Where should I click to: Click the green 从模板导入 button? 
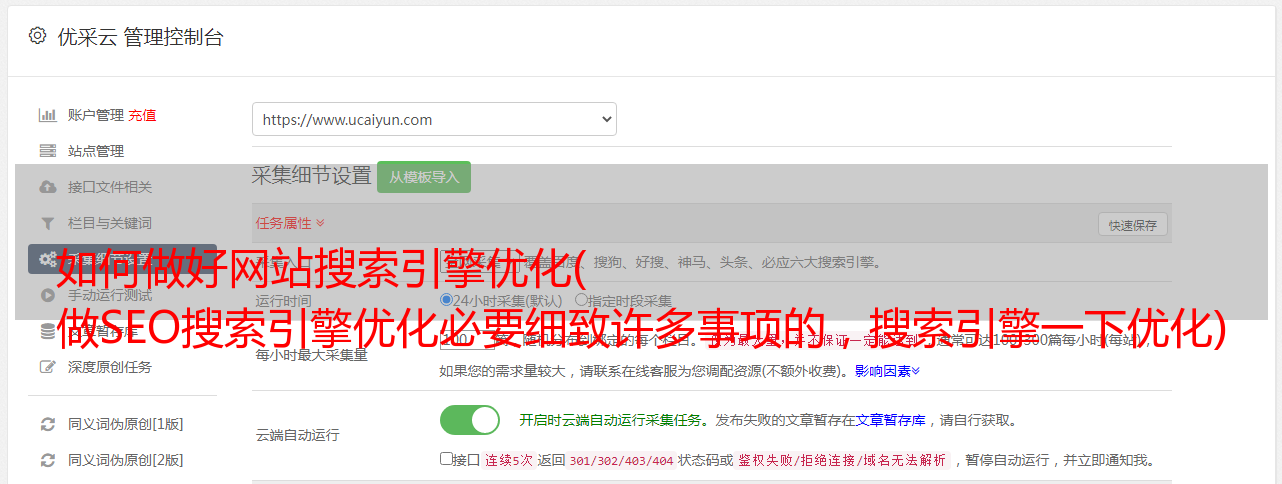pyautogui.click(x=424, y=177)
